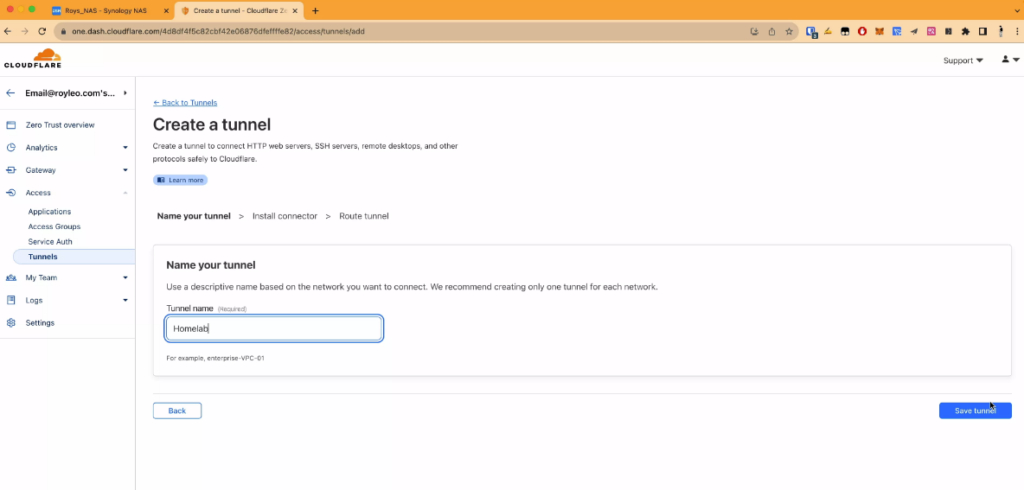The image size is (1024, 490).
Task: Collapse the Access section arrow
Action: [125, 193]
